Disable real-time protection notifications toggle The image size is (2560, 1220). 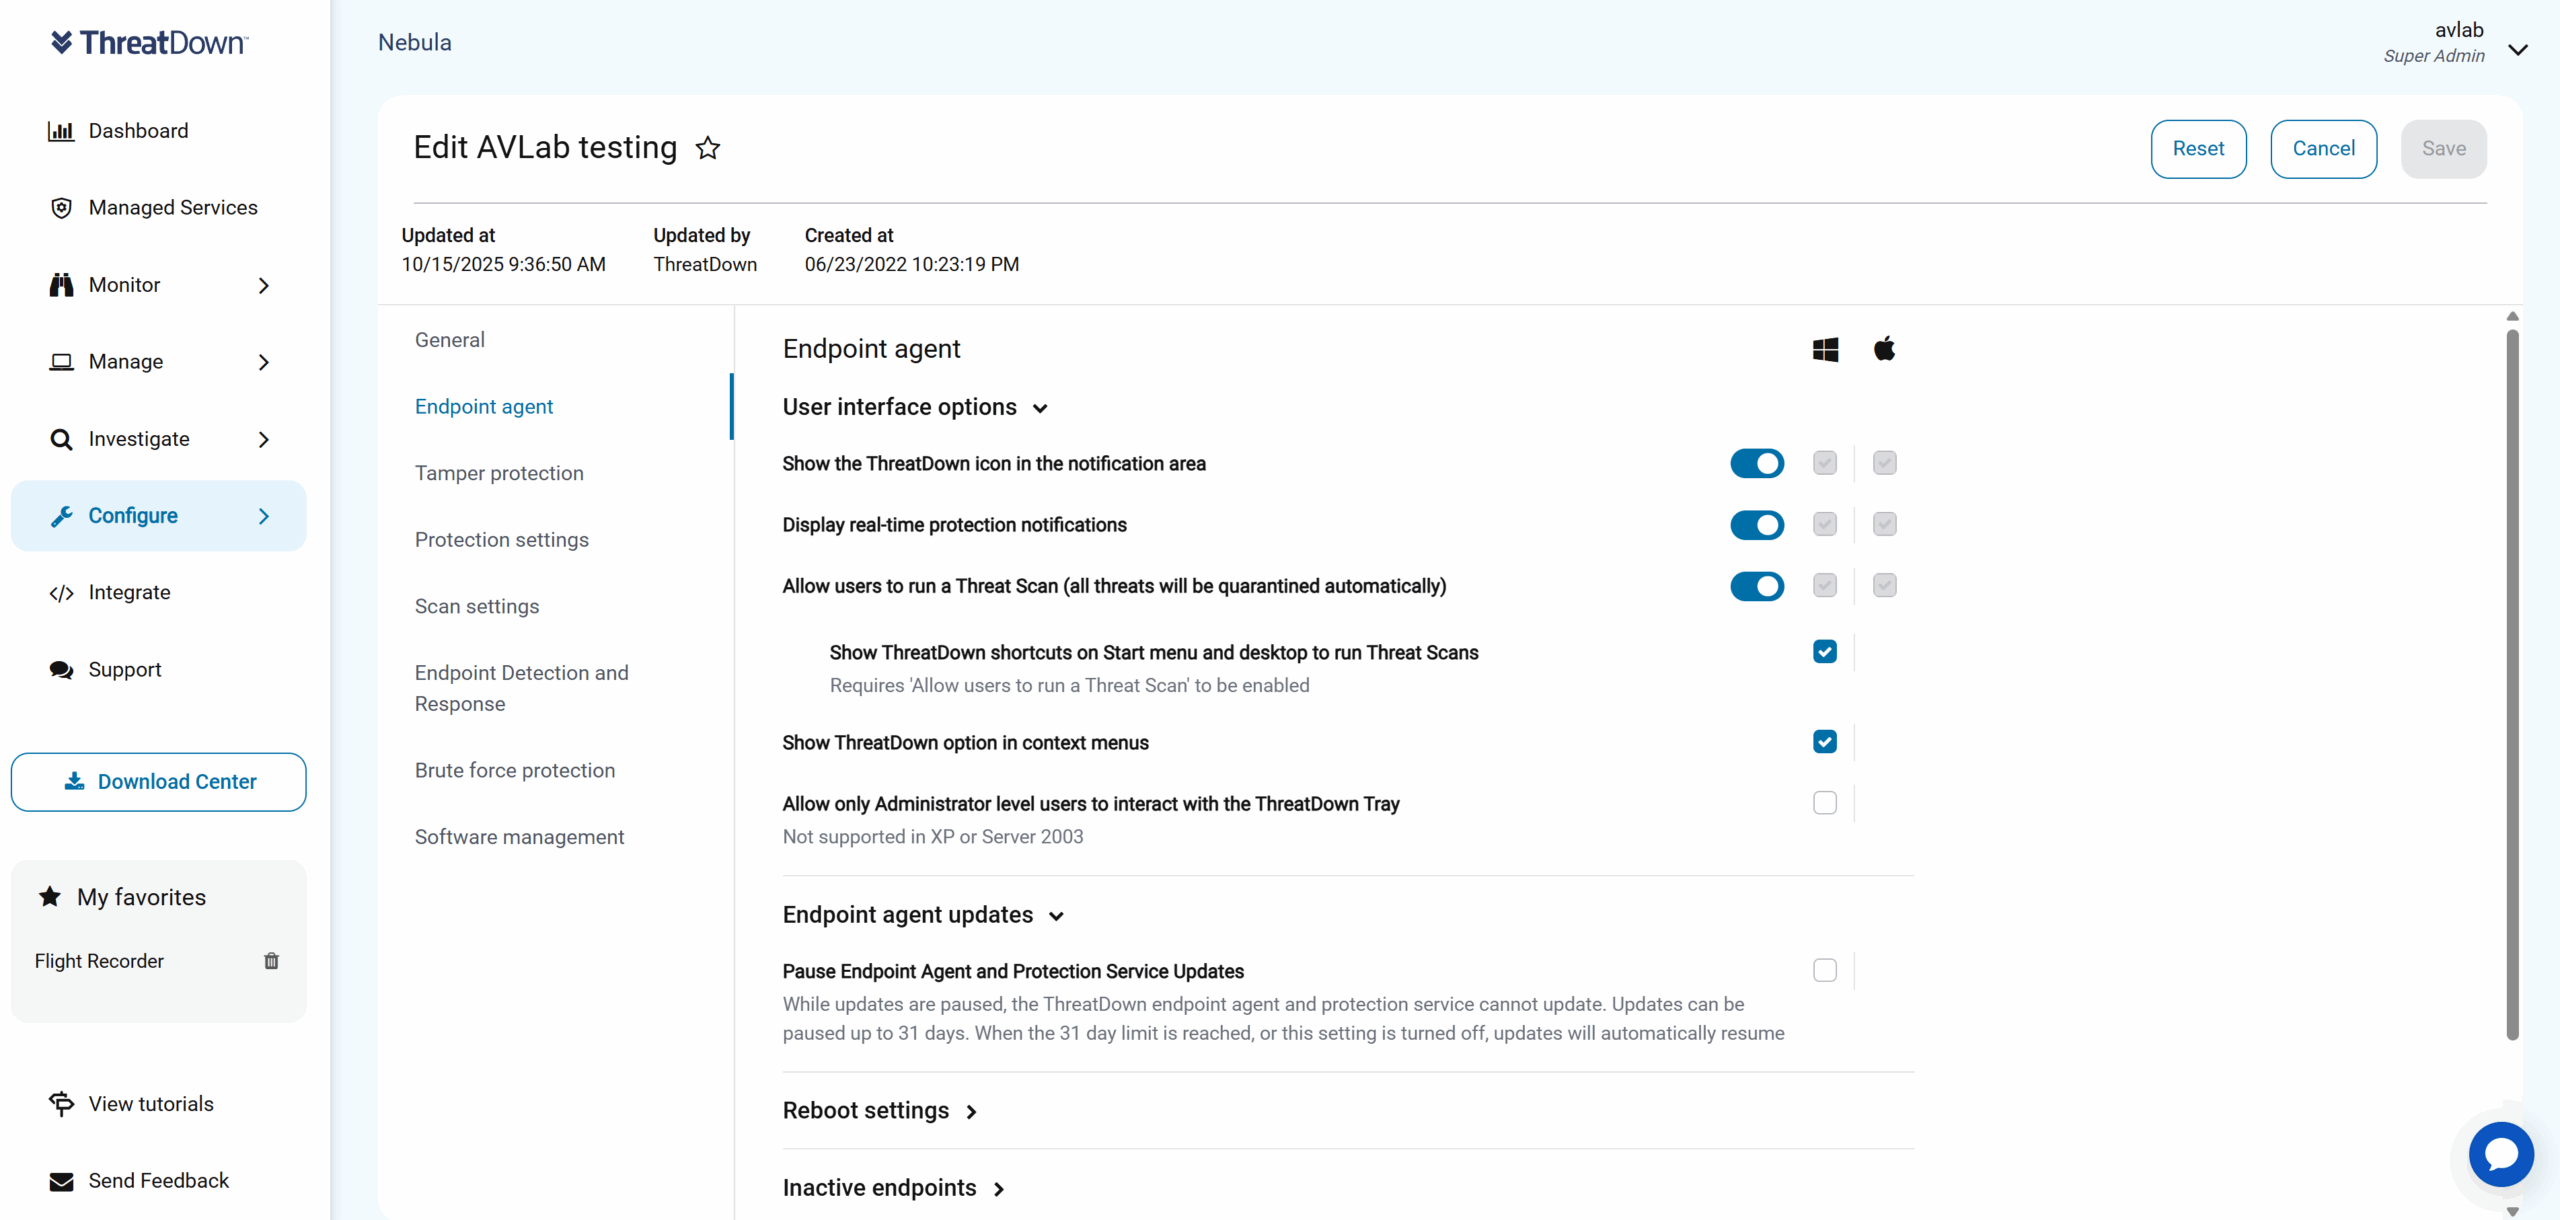(1757, 525)
